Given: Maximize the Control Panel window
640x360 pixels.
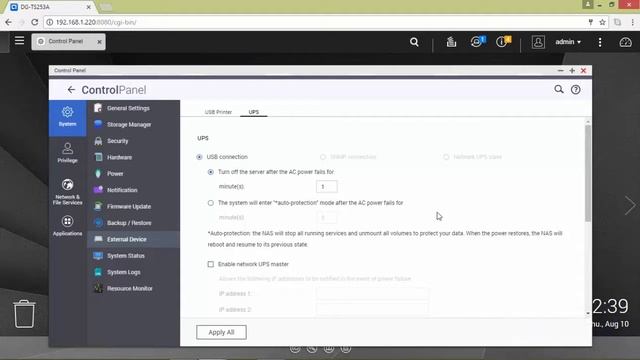Looking at the screenshot, I should (x=572, y=71).
